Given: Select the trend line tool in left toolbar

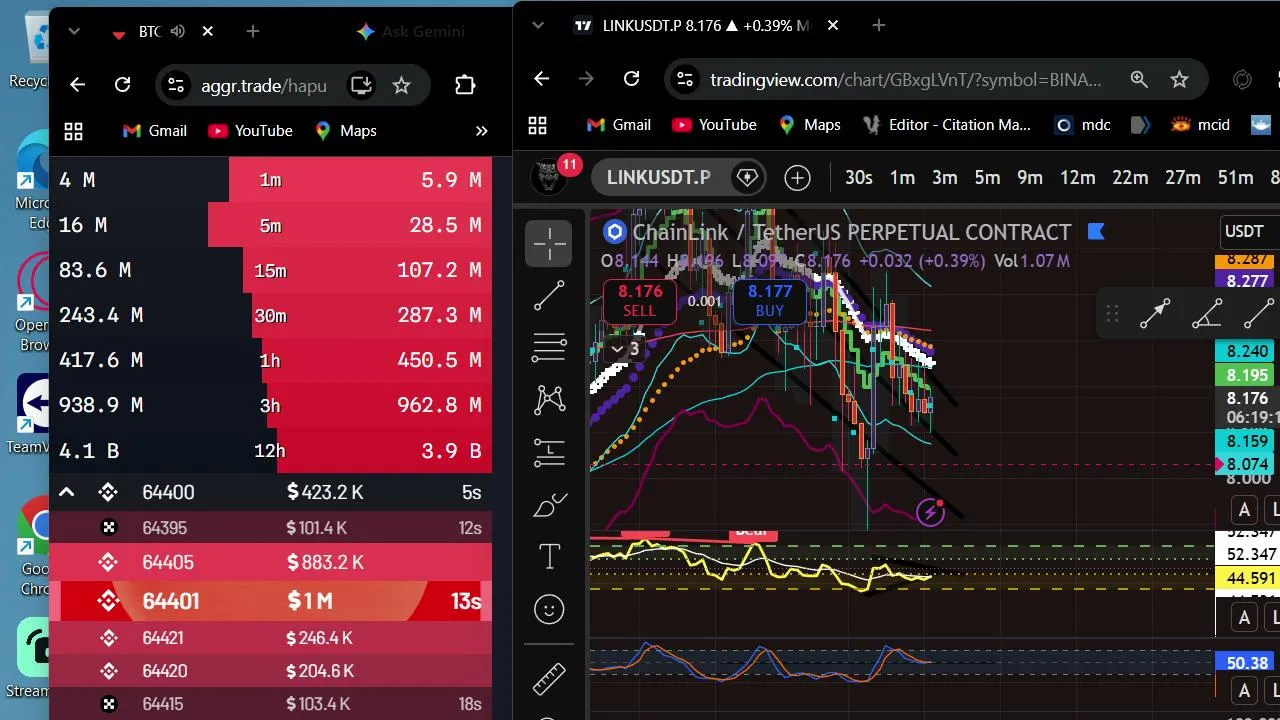Looking at the screenshot, I should point(549,295).
